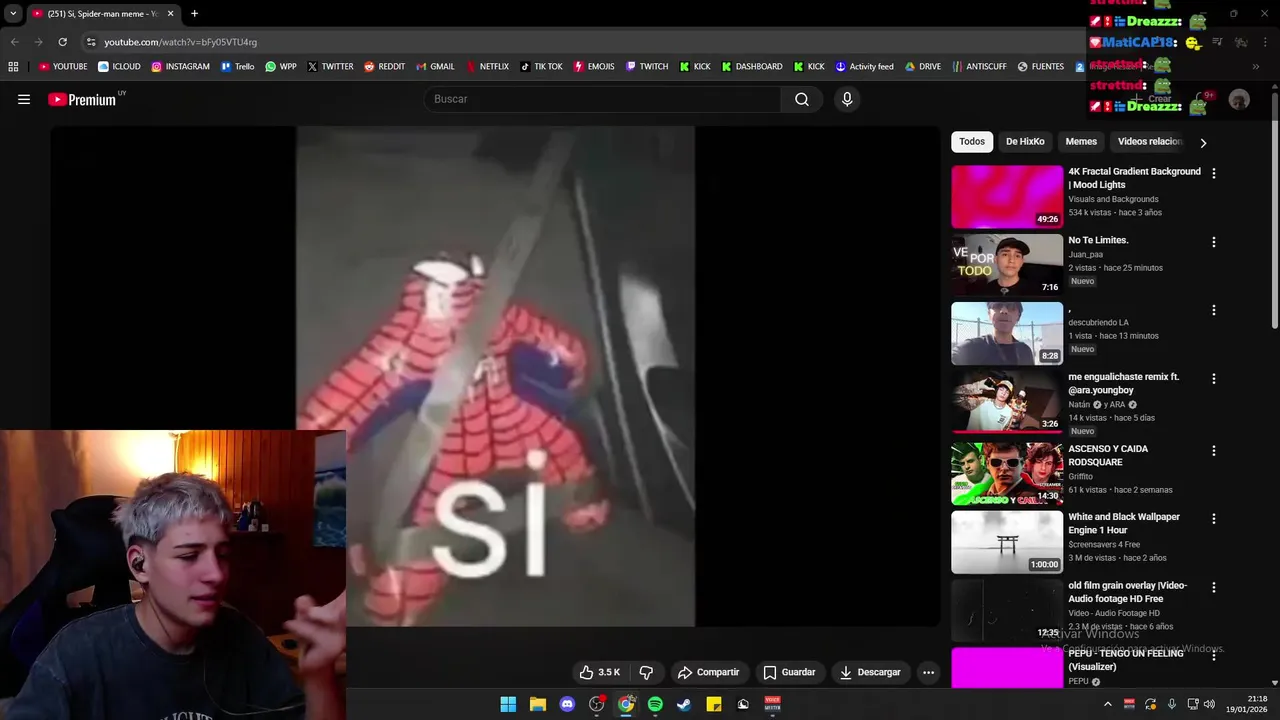
Task: Click the YouTube Premium logo
Action: [82, 99]
